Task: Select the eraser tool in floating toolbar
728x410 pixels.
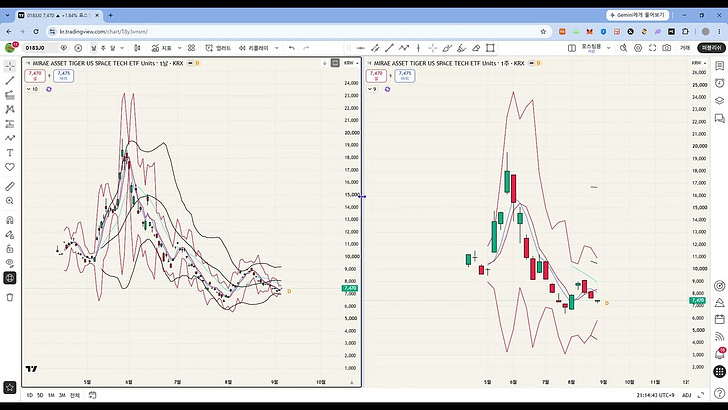Action: (x=476, y=48)
